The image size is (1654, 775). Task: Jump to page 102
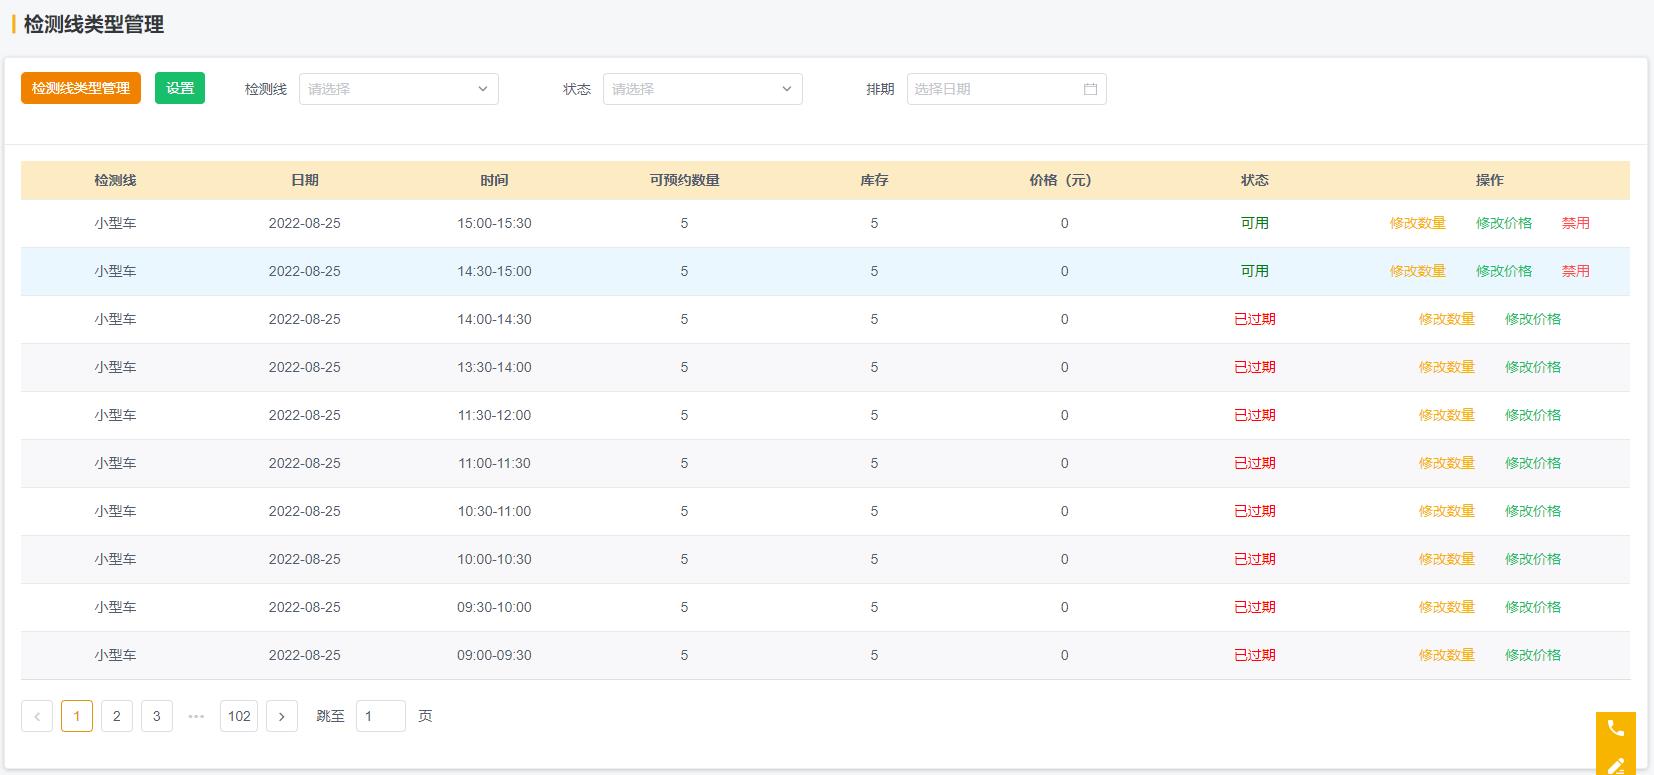click(x=239, y=716)
